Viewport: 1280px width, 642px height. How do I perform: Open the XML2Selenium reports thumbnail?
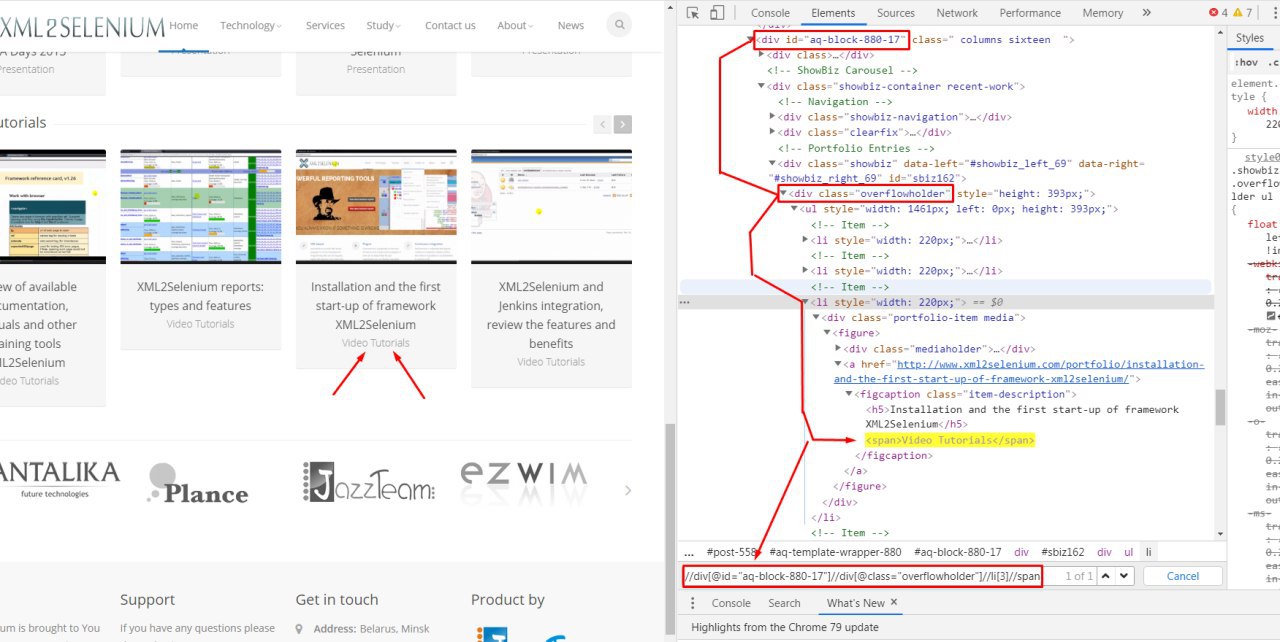tap(201, 207)
